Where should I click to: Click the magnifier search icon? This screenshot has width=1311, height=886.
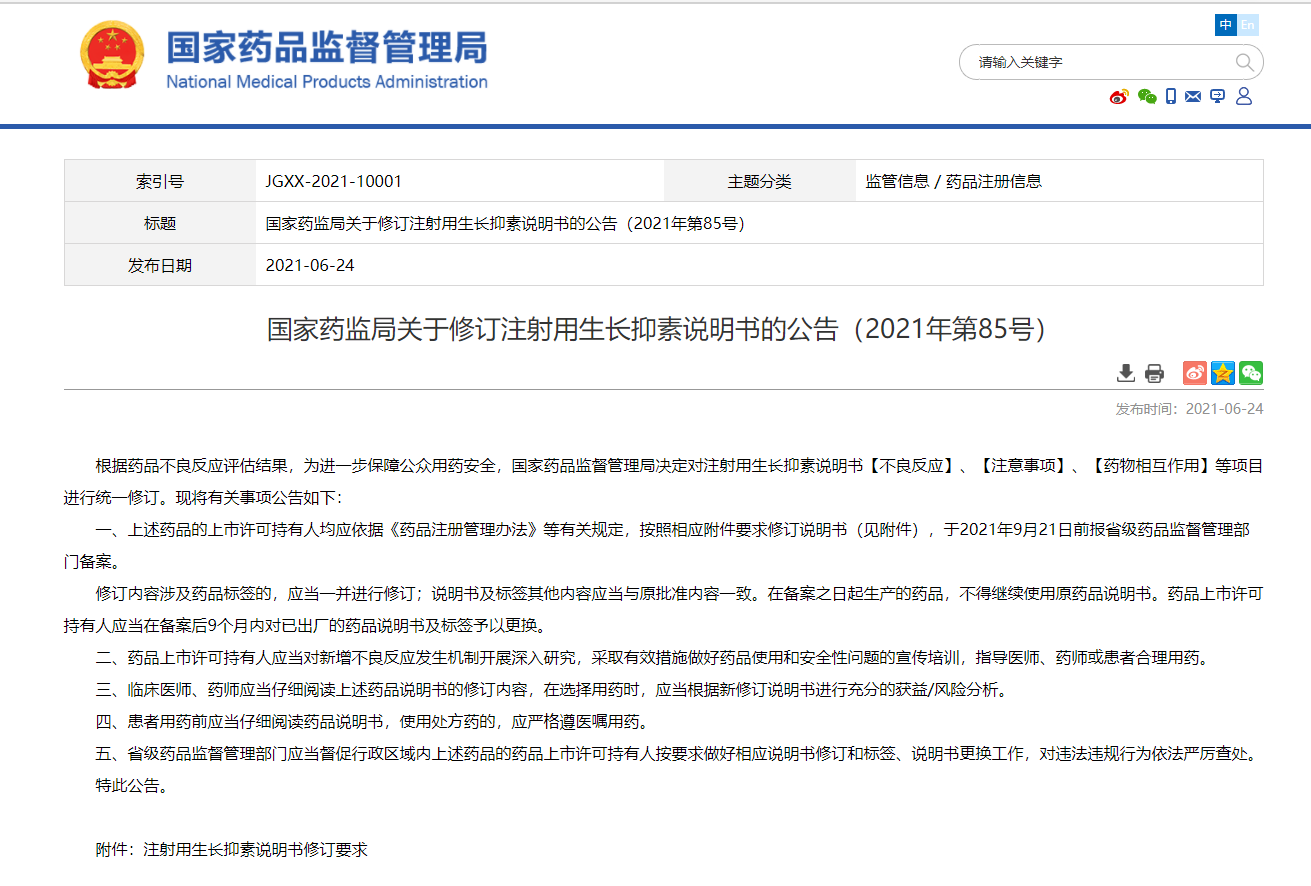pos(1245,62)
